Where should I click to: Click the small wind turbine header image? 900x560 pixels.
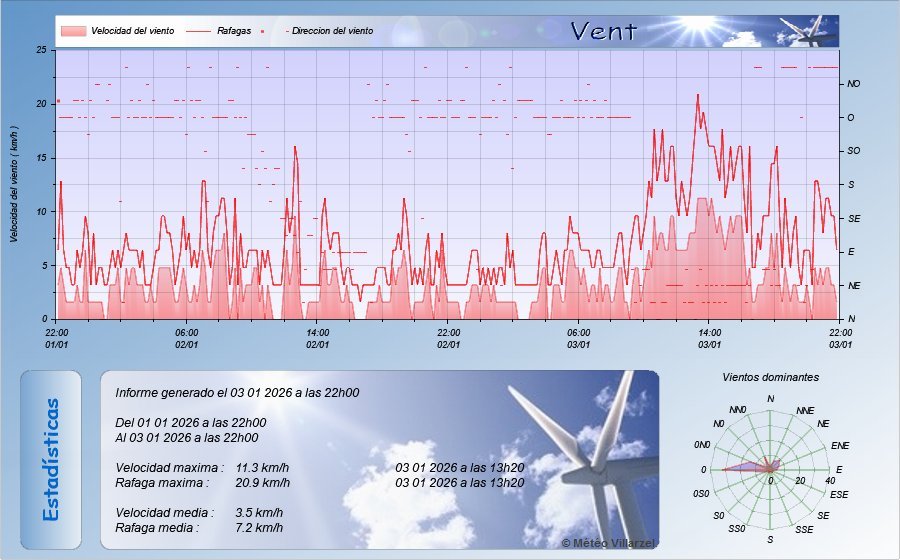tap(808, 31)
